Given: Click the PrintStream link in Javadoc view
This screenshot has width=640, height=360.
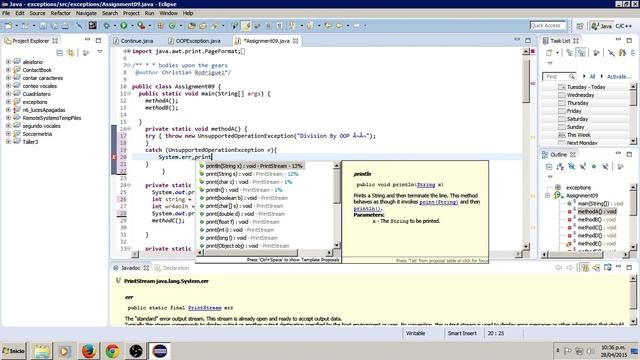Looking at the screenshot, I should click(204, 308).
